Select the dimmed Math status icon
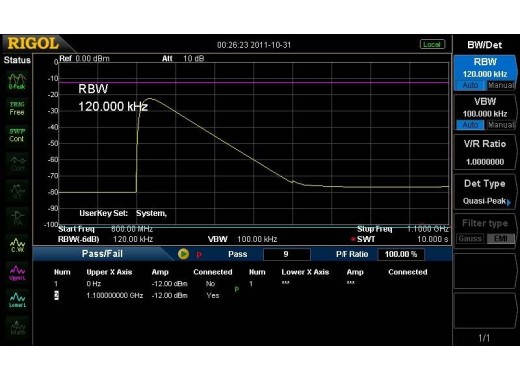This screenshot has width=520, height=380. coord(17,327)
